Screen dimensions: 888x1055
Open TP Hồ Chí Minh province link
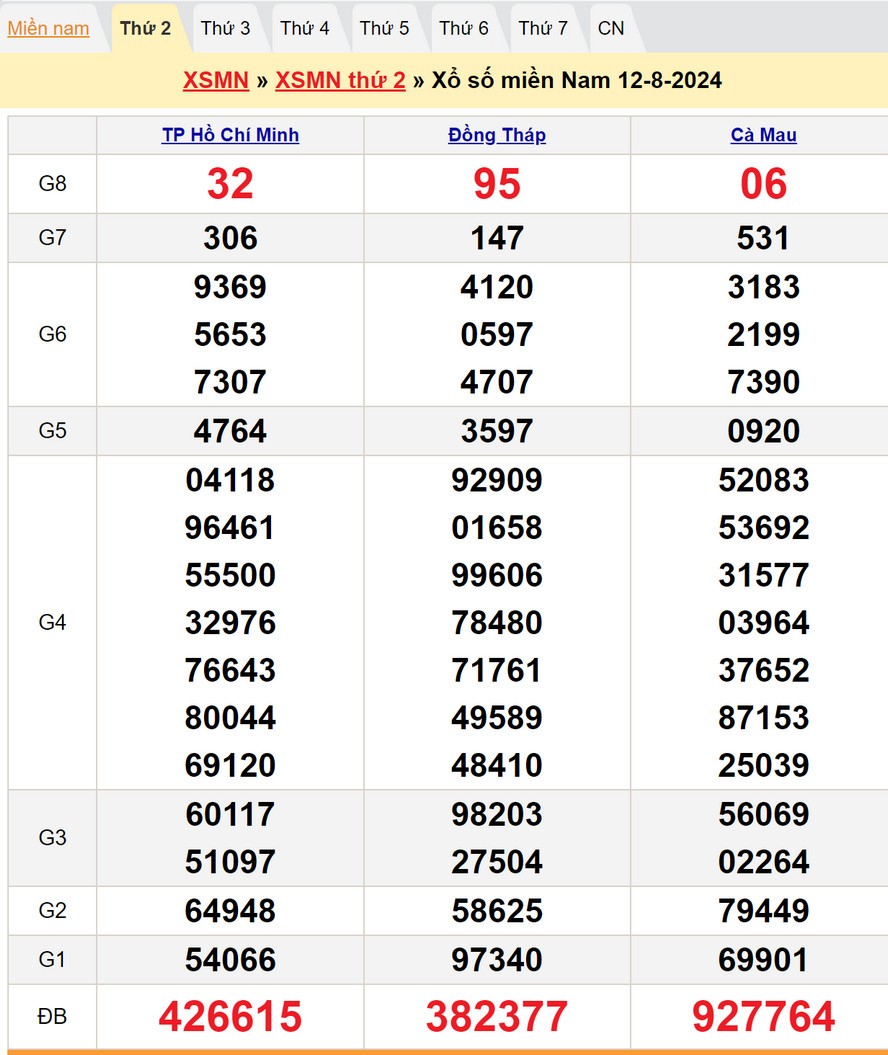230,135
